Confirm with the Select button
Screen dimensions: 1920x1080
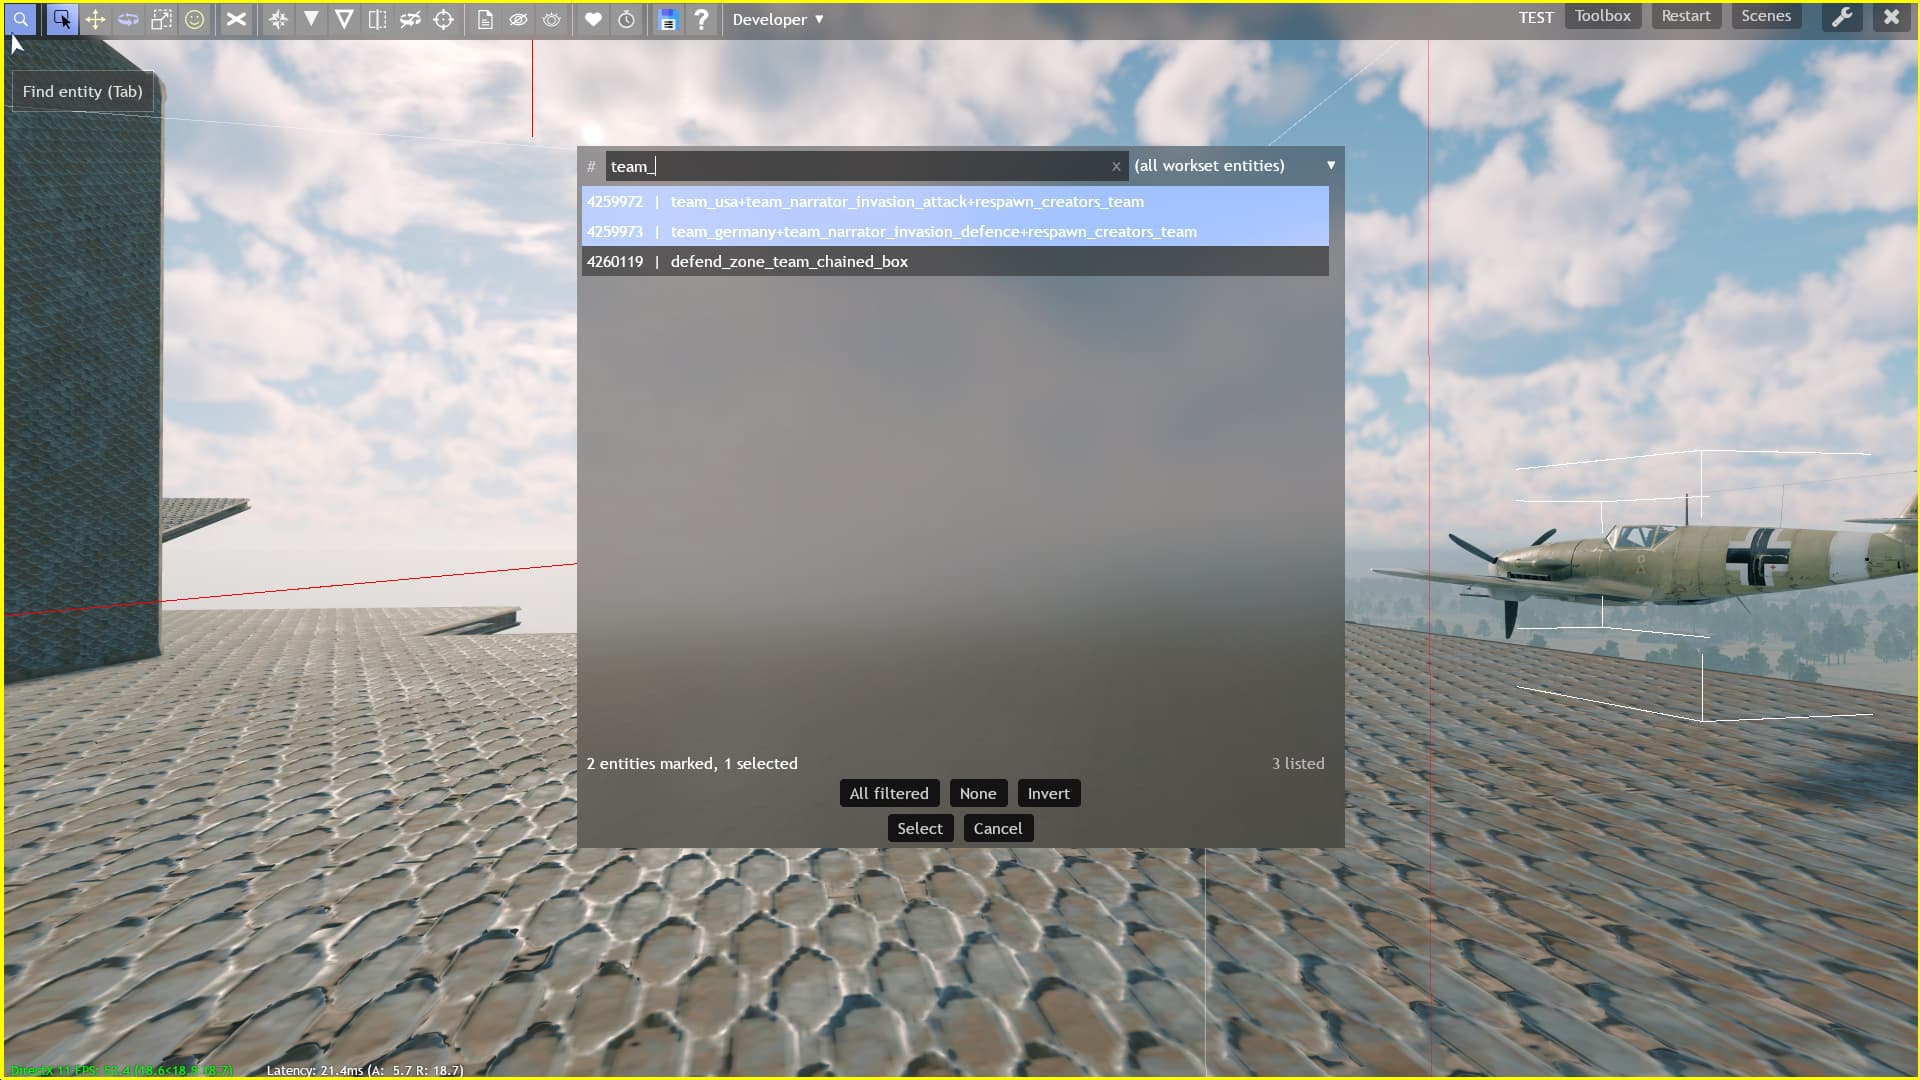pyautogui.click(x=920, y=828)
